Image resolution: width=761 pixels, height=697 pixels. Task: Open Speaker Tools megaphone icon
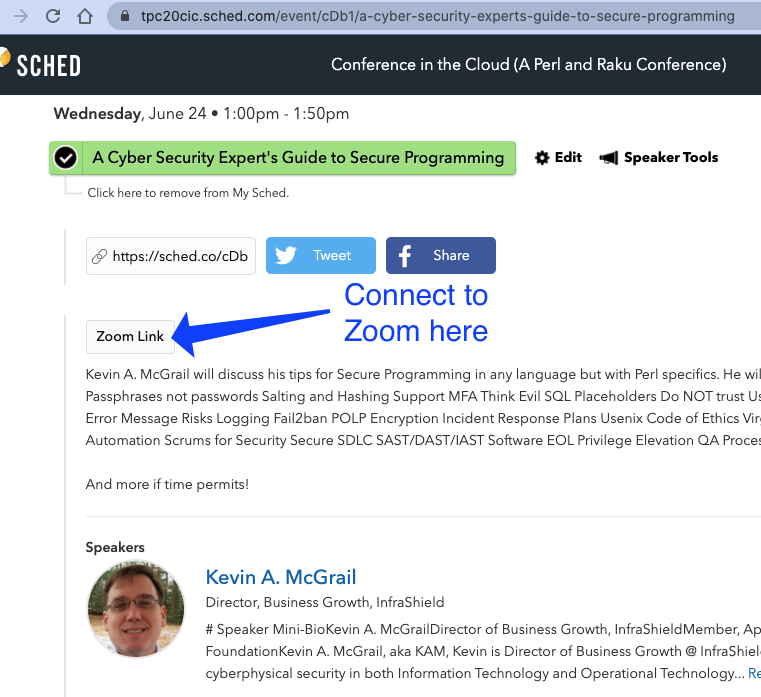click(x=609, y=158)
